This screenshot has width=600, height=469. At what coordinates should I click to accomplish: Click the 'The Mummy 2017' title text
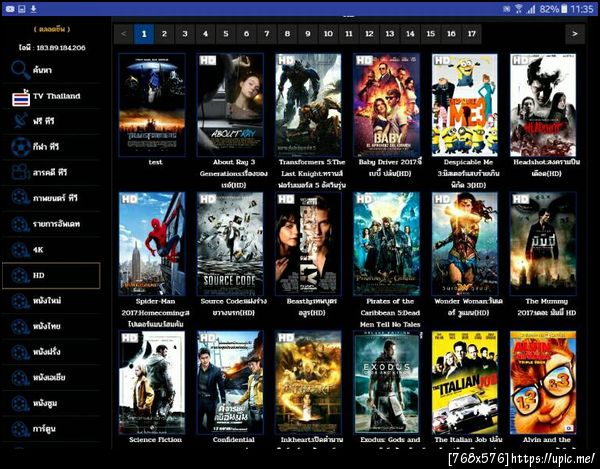point(546,307)
